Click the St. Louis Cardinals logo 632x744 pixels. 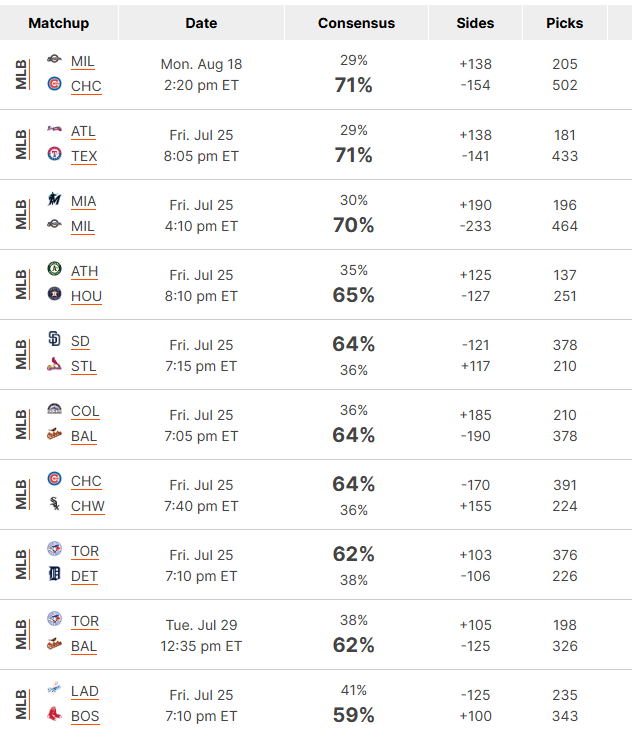pyautogui.click(x=55, y=364)
